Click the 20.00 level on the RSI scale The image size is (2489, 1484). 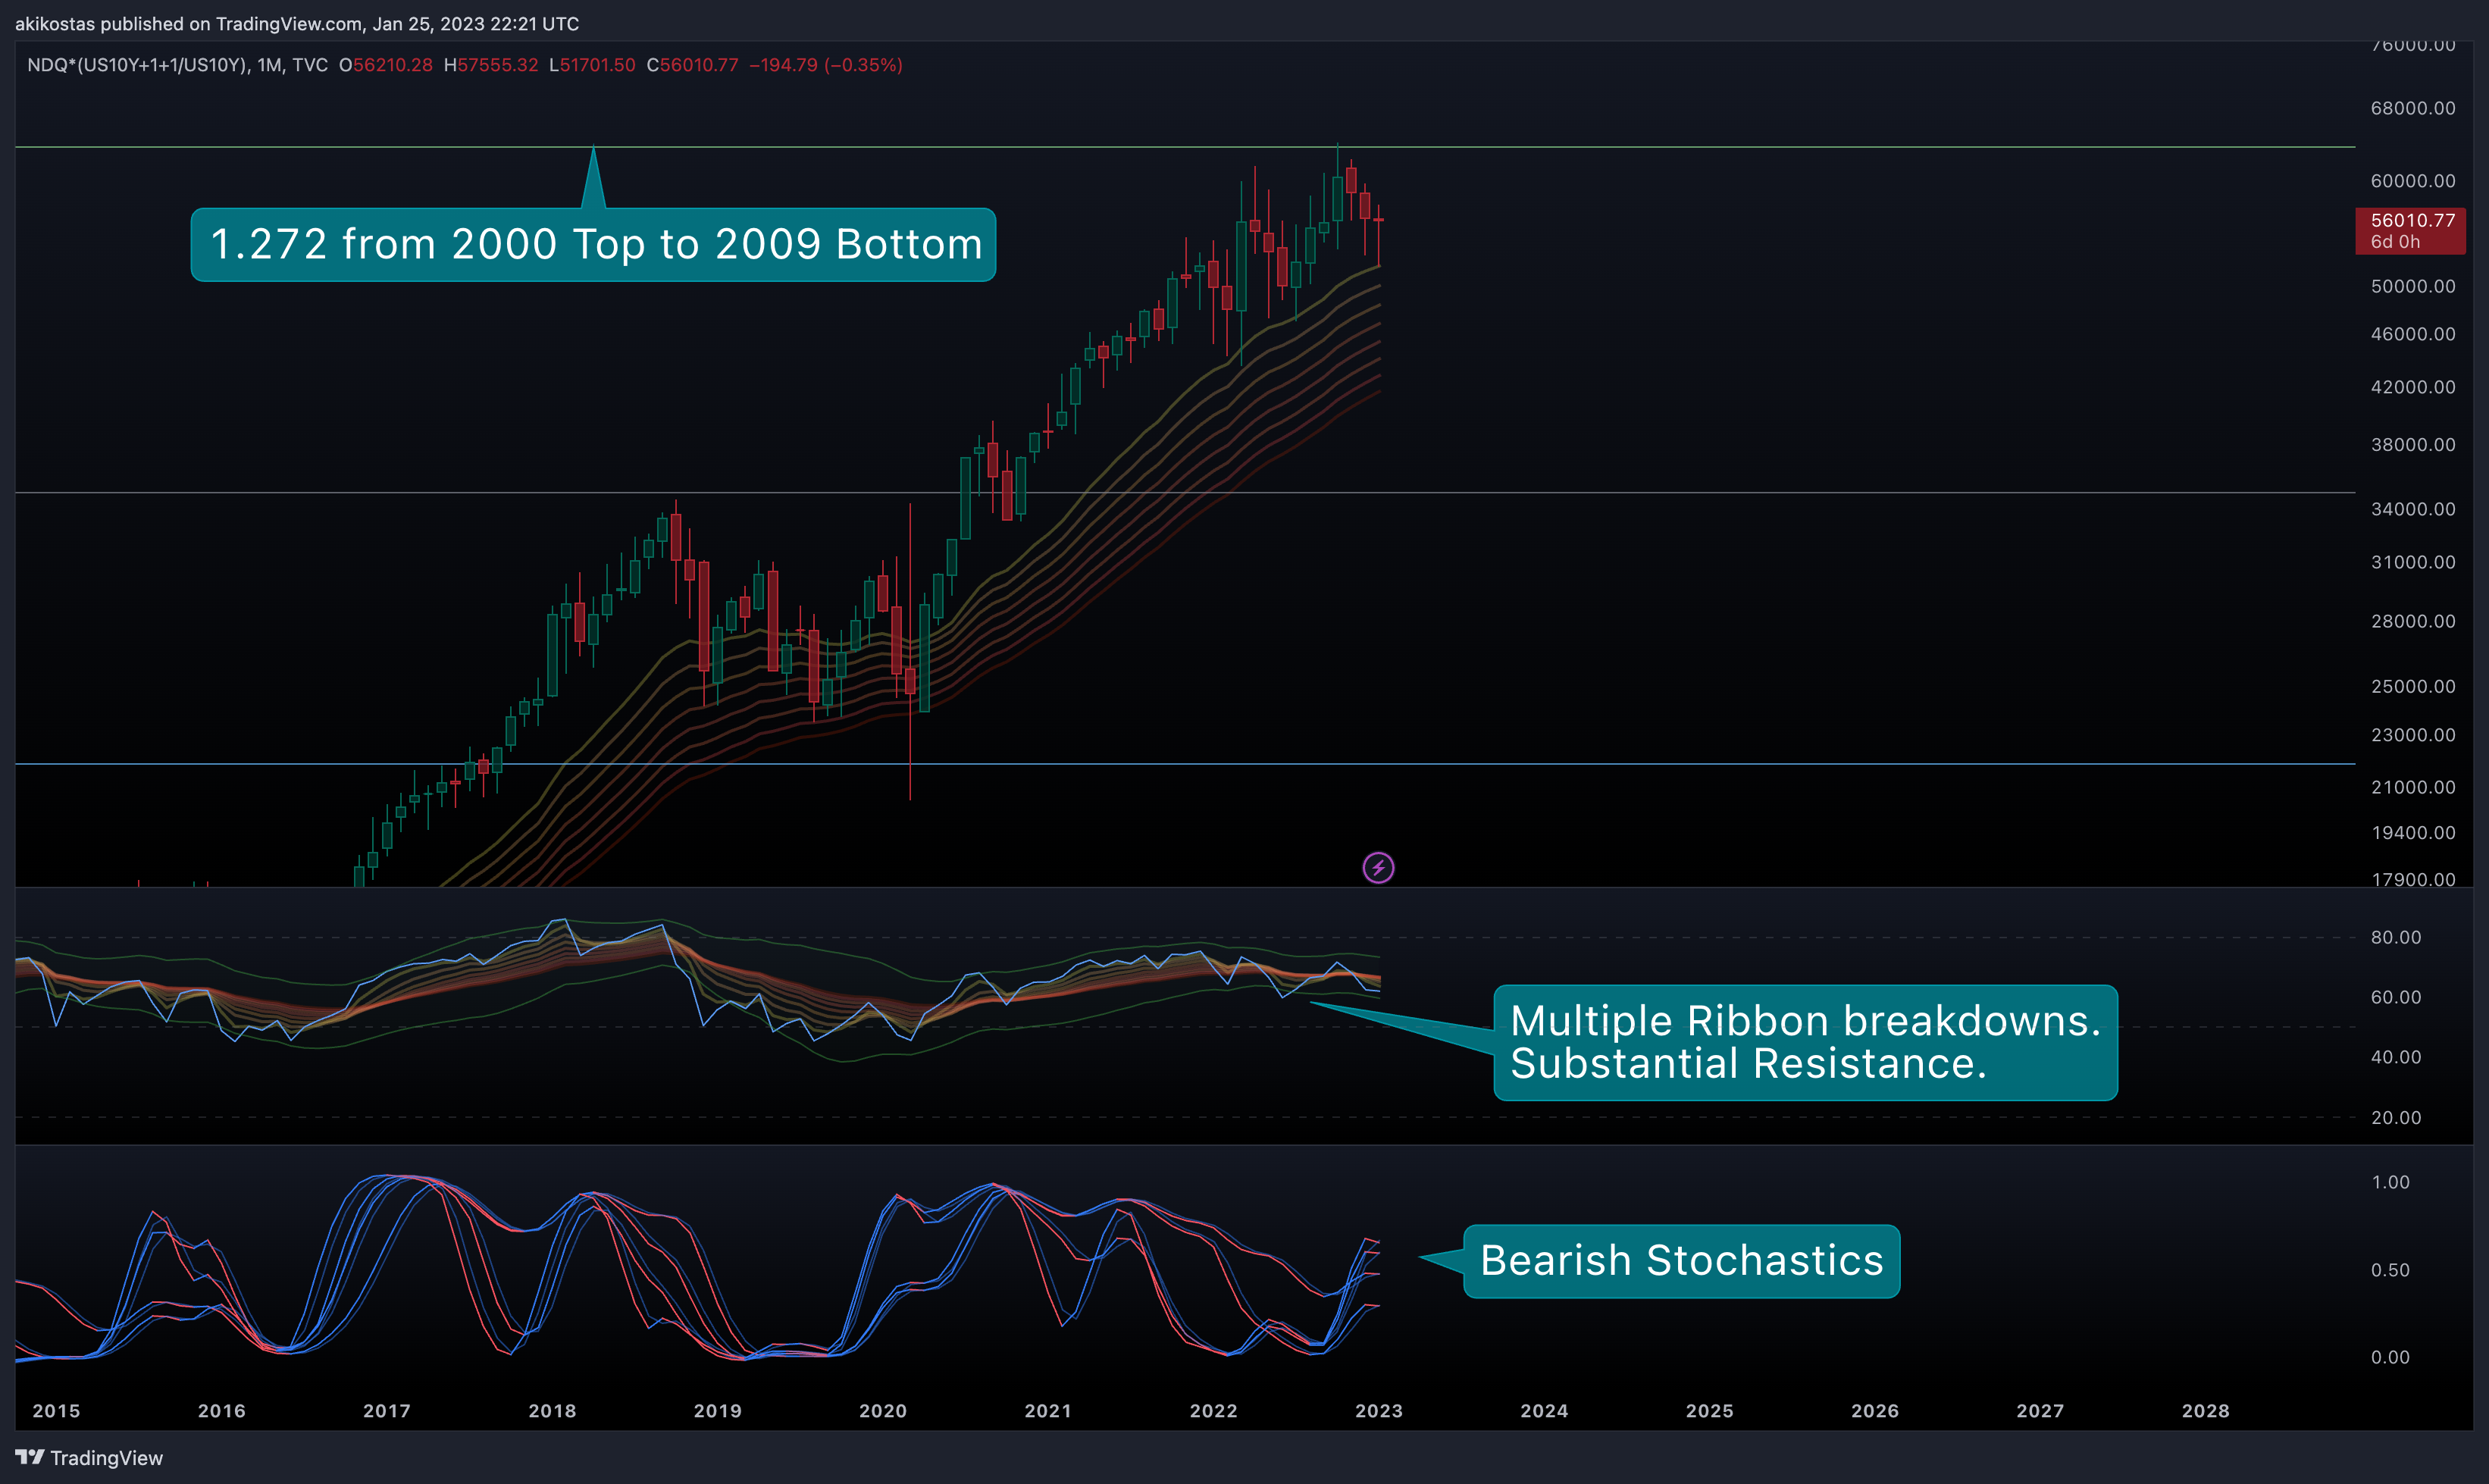click(2396, 1118)
